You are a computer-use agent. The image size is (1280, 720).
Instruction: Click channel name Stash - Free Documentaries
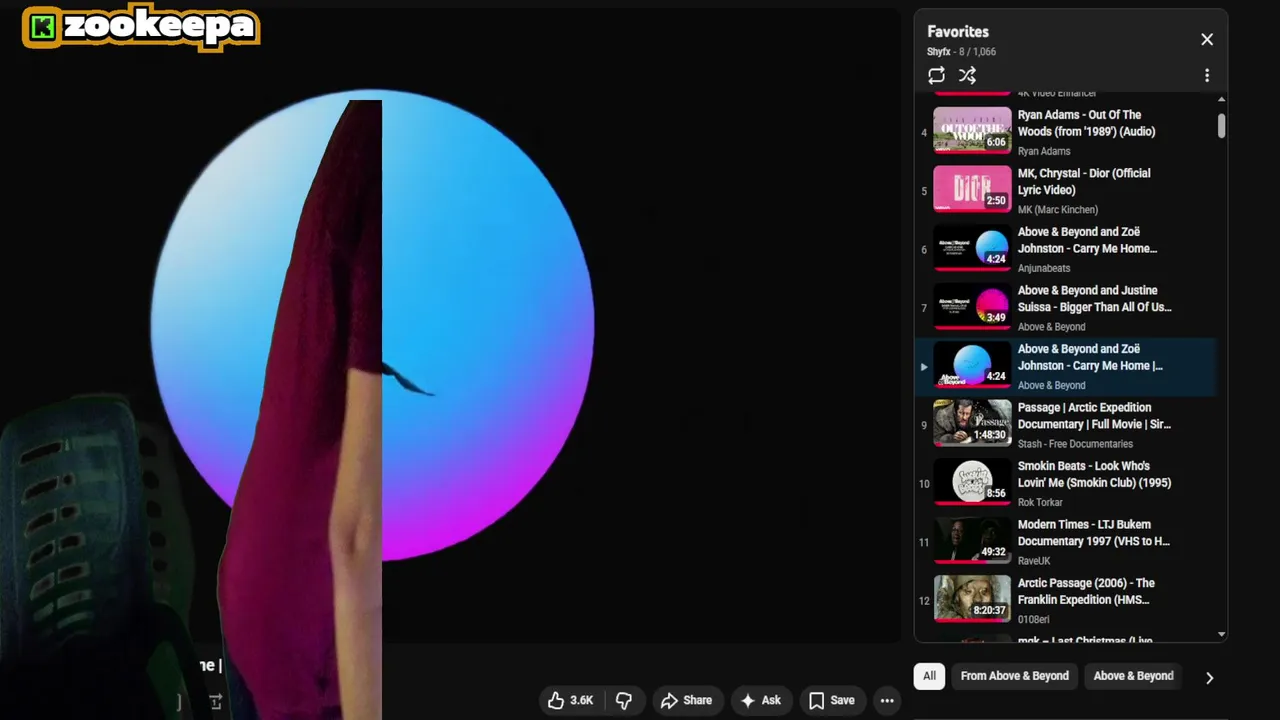1075,444
